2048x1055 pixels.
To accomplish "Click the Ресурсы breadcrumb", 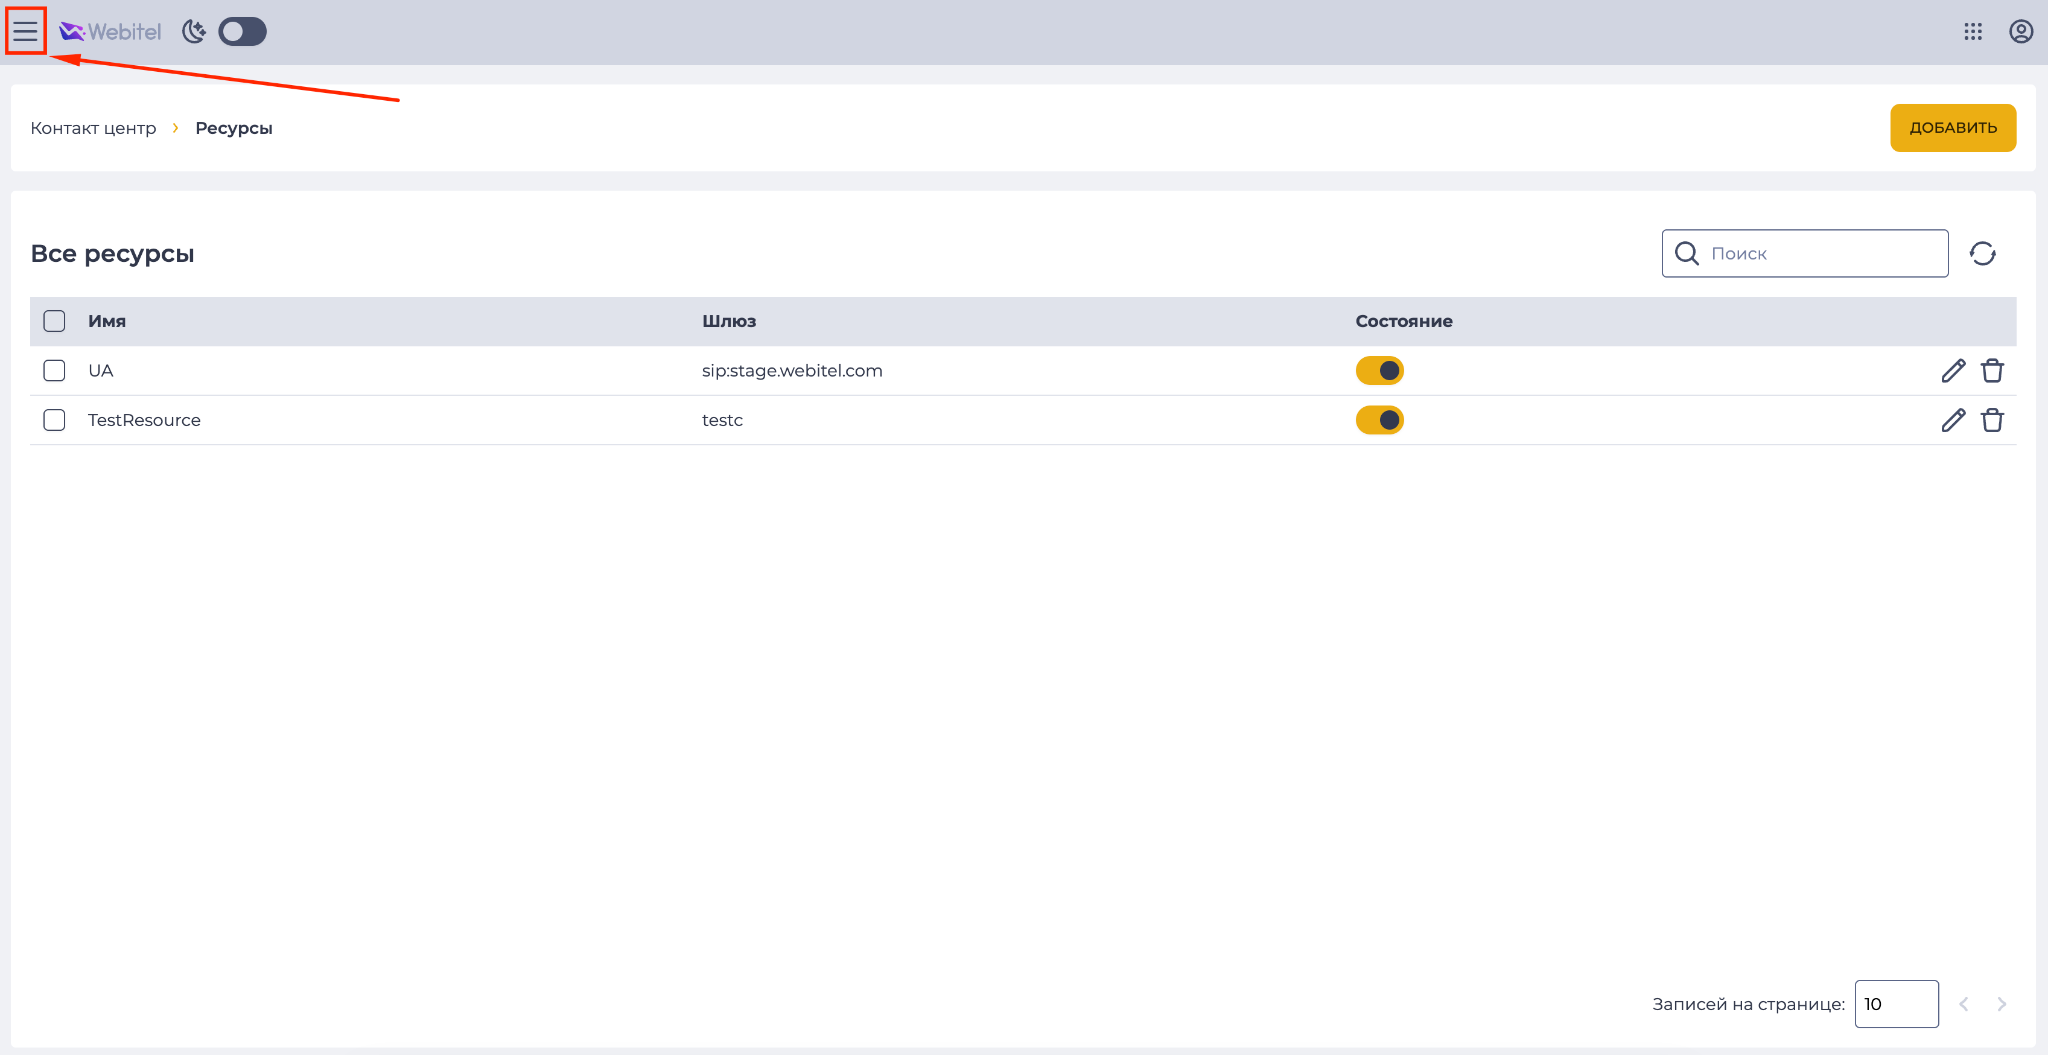I will tap(234, 128).
